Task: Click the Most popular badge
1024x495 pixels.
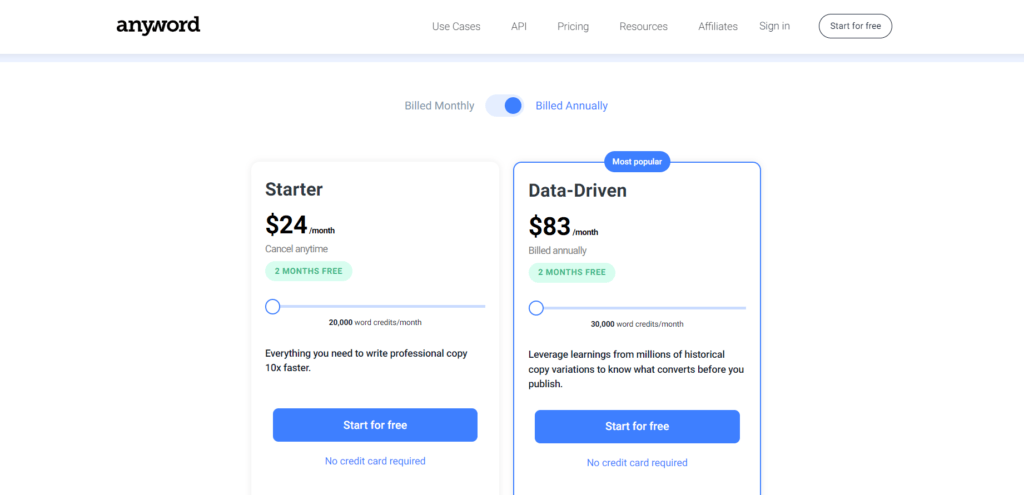Action: click(637, 161)
